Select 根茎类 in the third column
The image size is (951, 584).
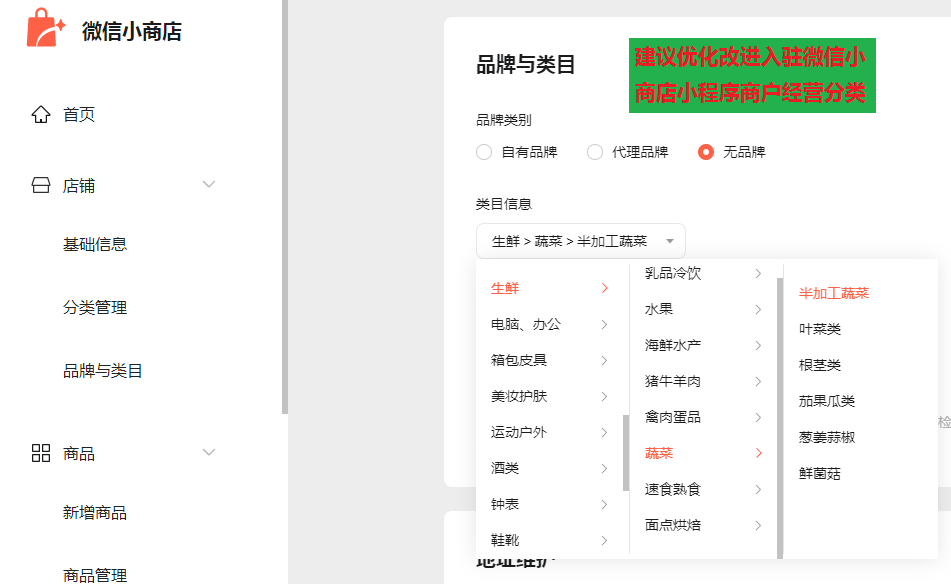coord(819,365)
